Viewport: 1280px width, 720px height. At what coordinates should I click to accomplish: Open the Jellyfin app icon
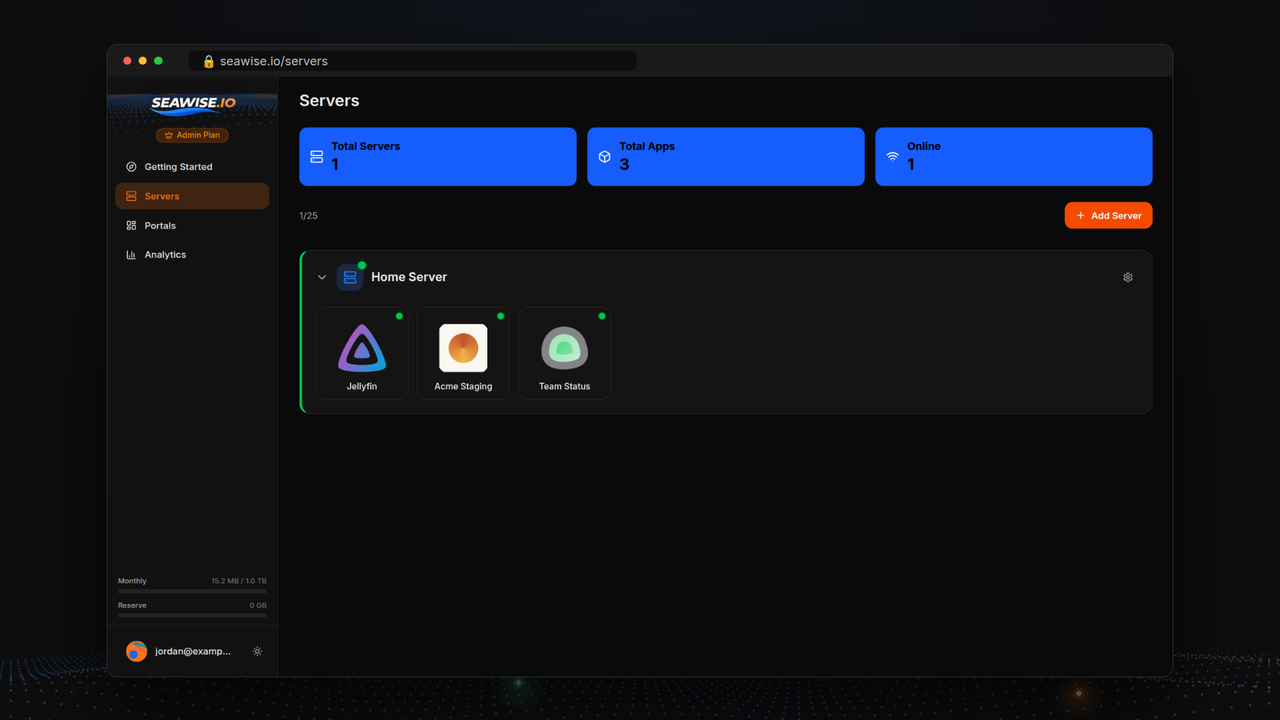pos(362,349)
